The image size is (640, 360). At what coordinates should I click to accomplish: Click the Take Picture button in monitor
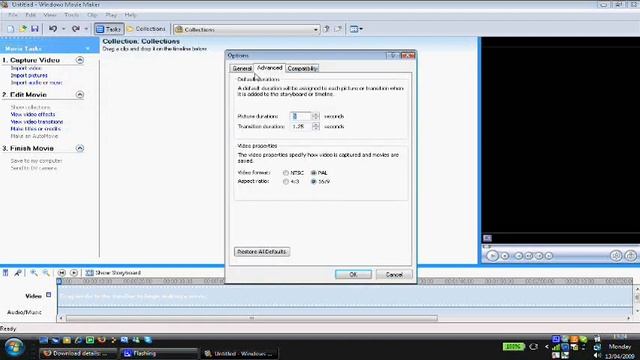pyautogui.click(x=631, y=256)
